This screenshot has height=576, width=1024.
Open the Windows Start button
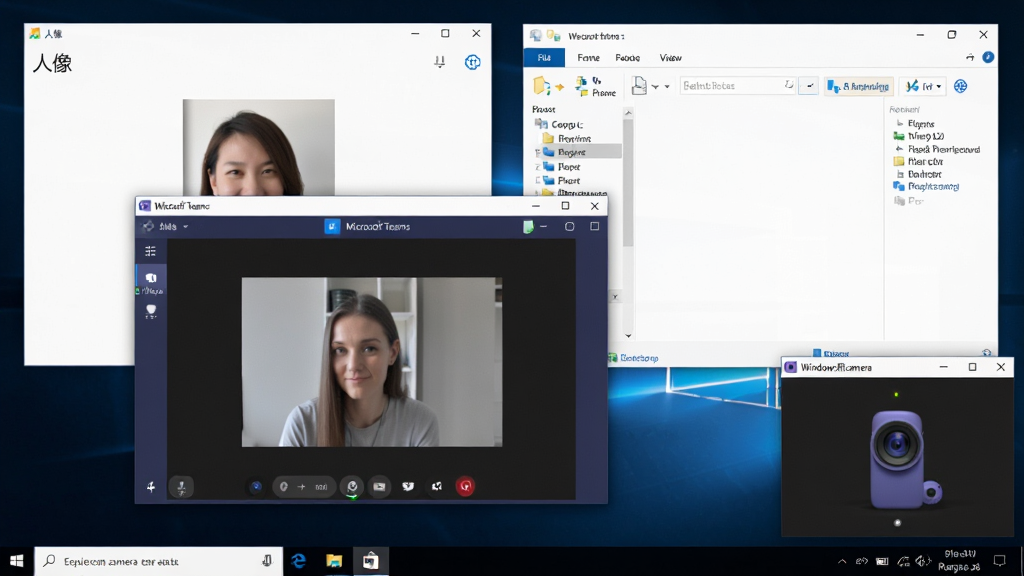click(x=17, y=561)
